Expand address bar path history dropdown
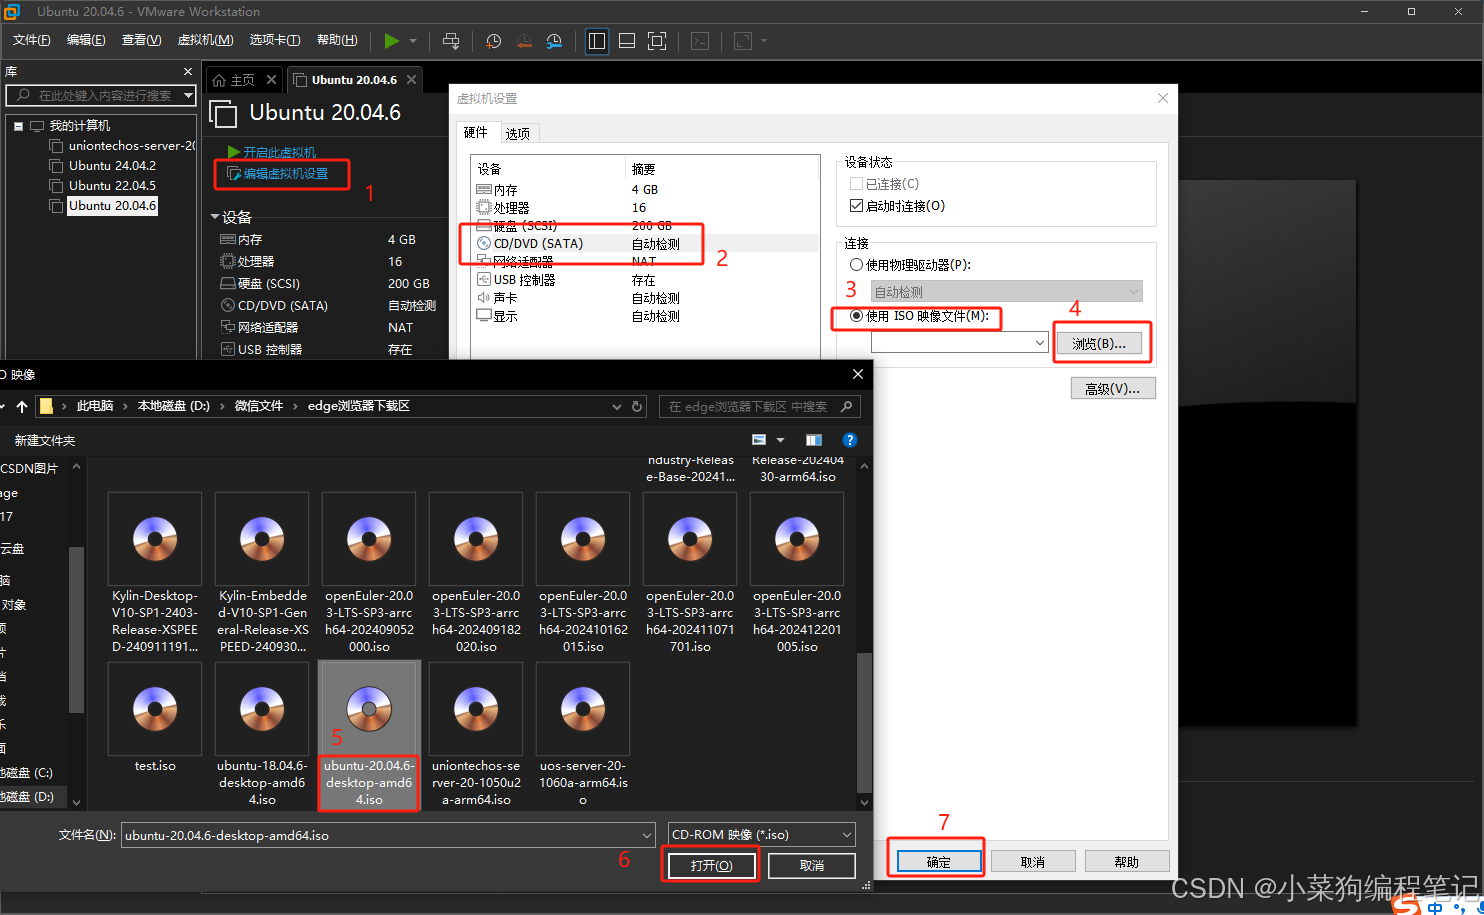The height and width of the screenshot is (915, 1484). coord(616,406)
